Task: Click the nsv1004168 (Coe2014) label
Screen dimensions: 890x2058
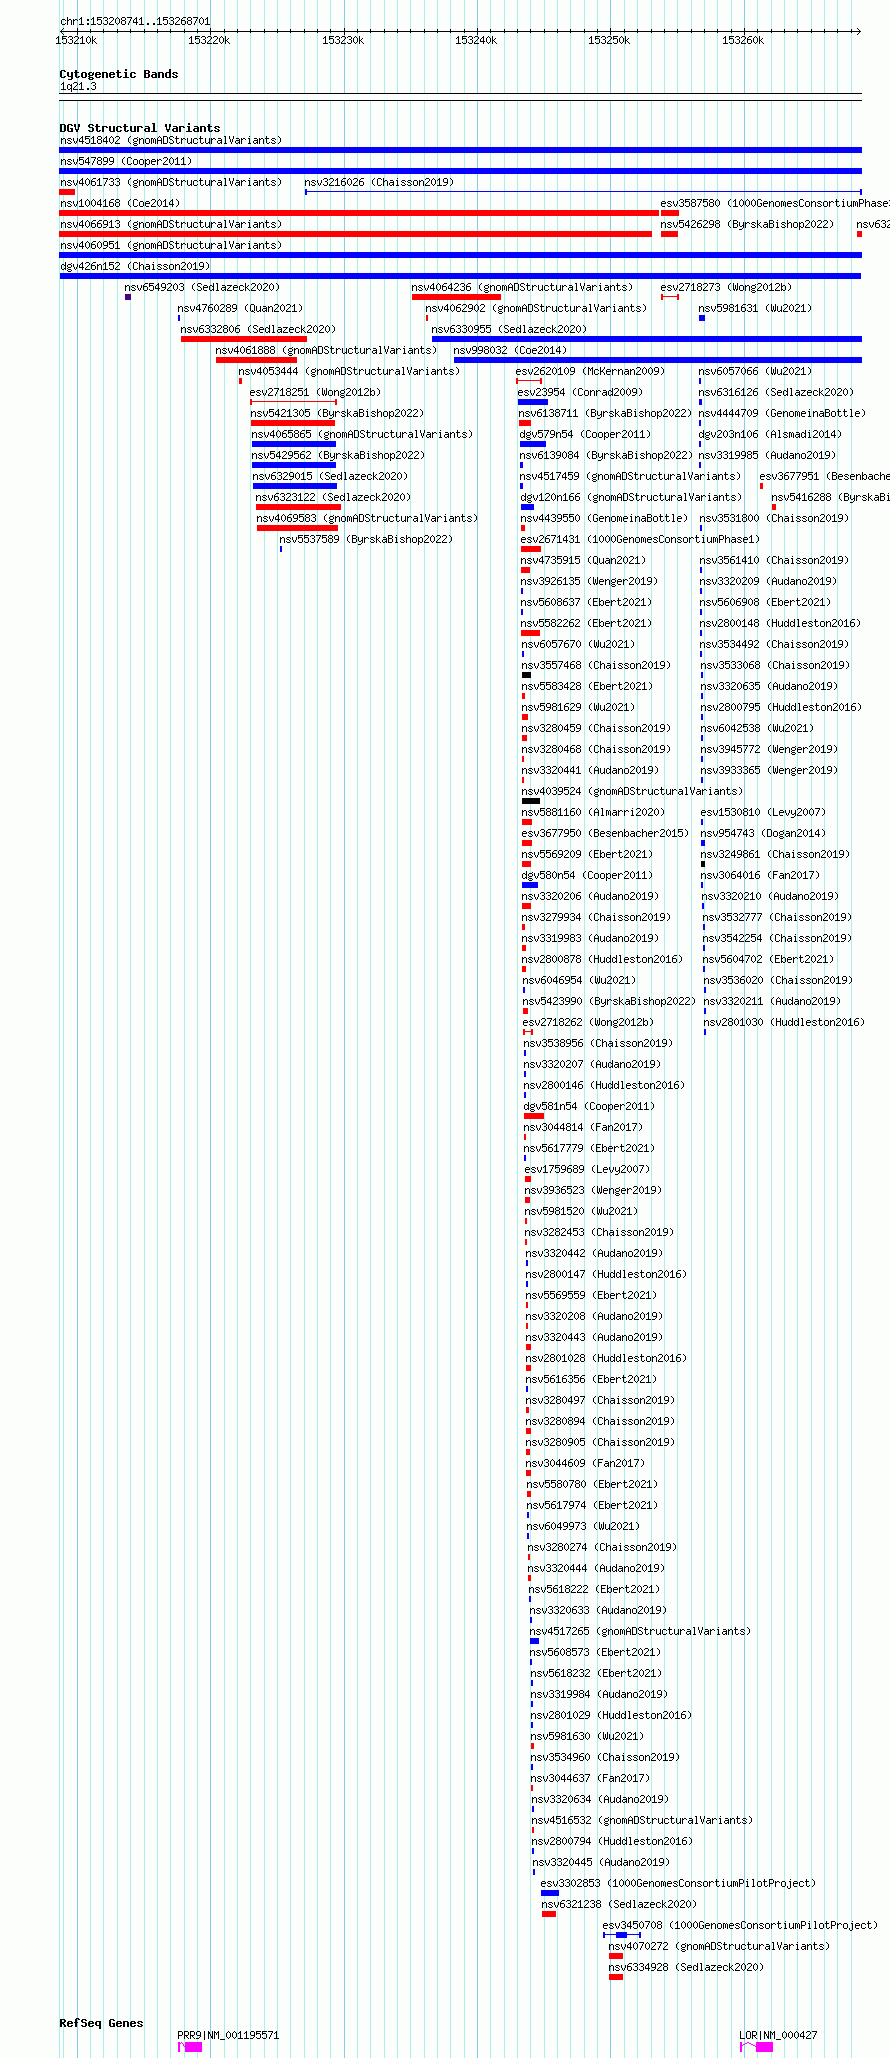Action: 120,203
